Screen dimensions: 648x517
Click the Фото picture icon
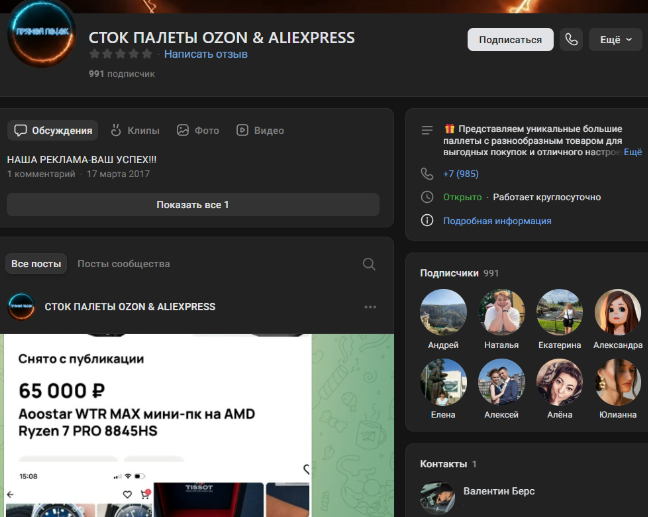click(x=183, y=130)
